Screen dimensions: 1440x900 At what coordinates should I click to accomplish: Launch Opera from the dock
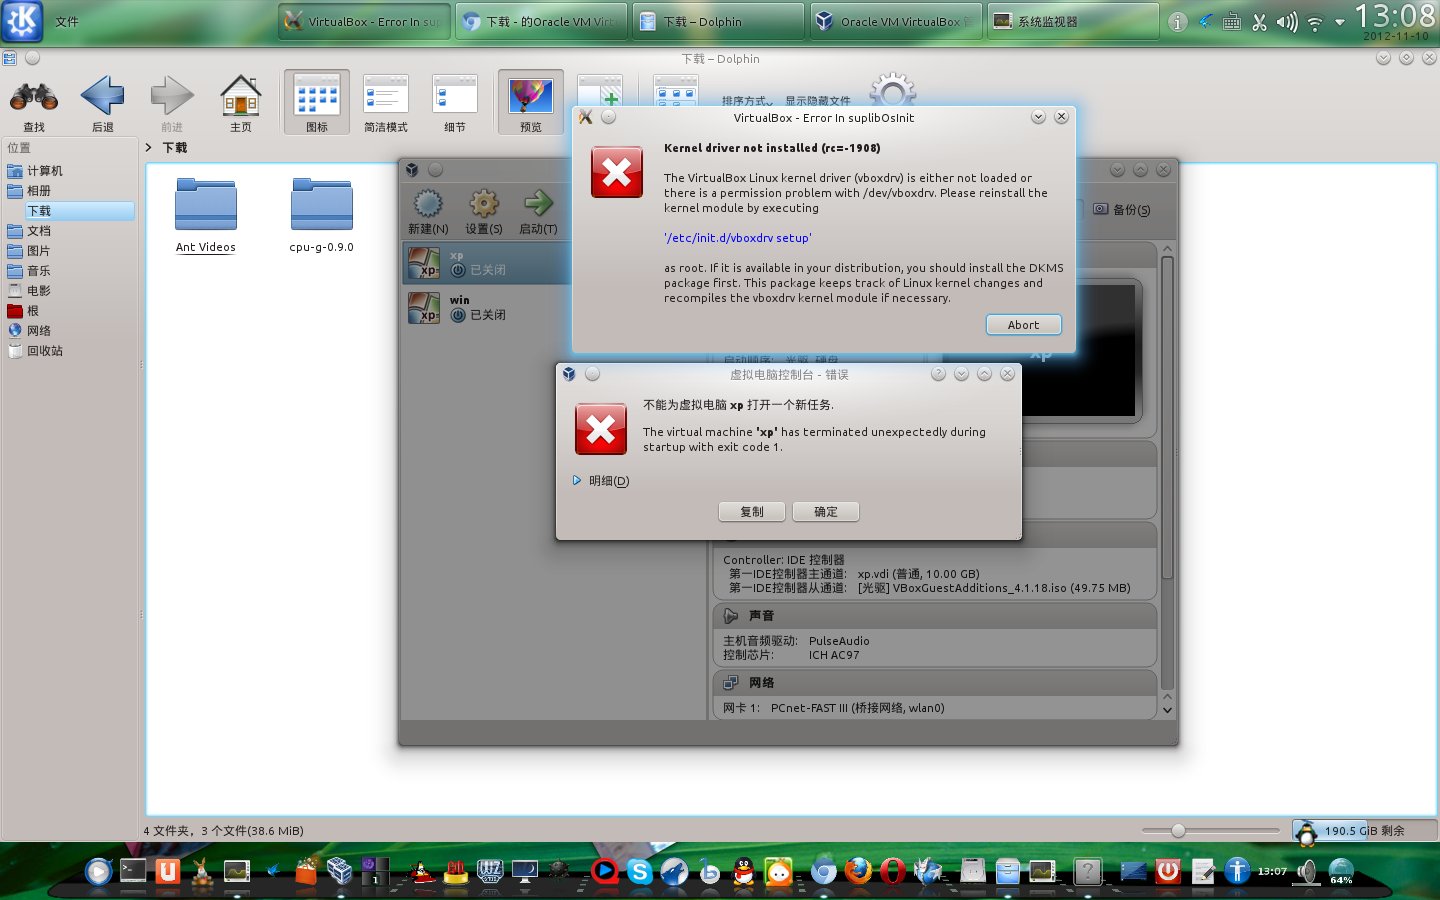(892, 871)
